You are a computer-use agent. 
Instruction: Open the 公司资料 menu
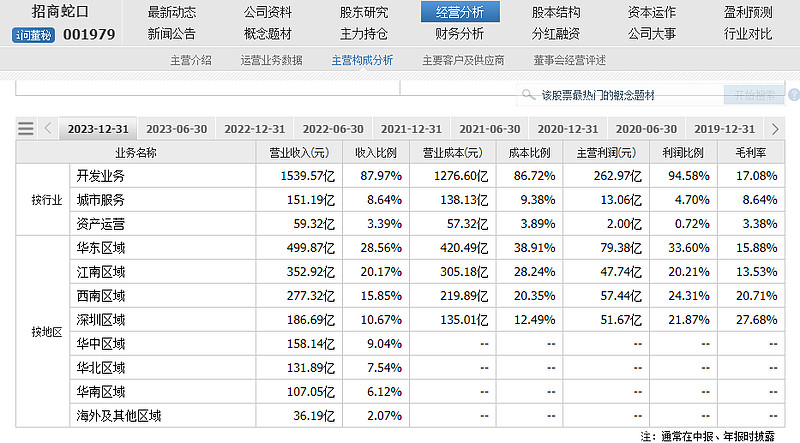click(268, 12)
